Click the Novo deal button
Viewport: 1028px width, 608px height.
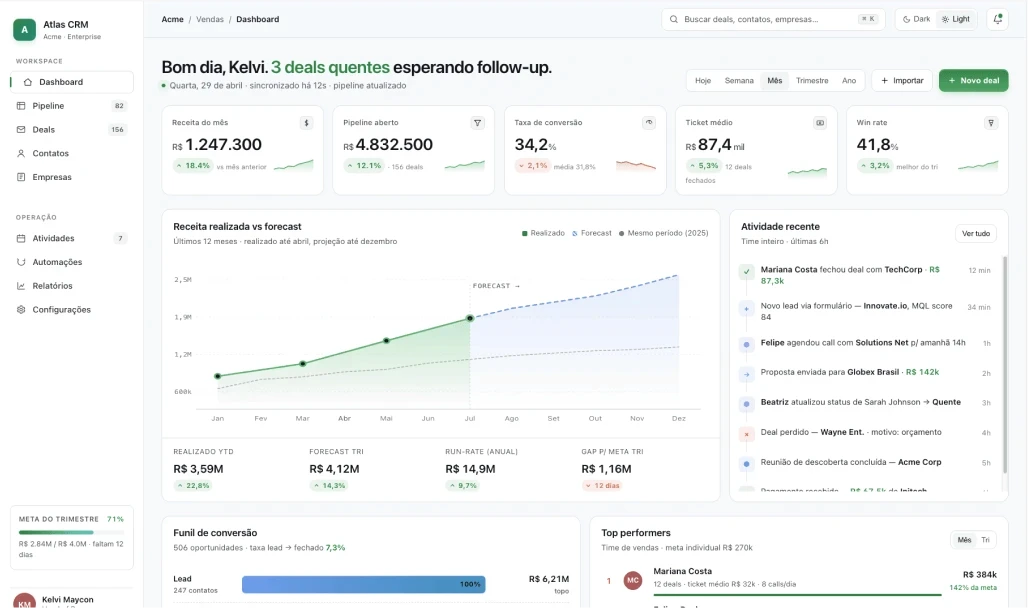point(974,81)
